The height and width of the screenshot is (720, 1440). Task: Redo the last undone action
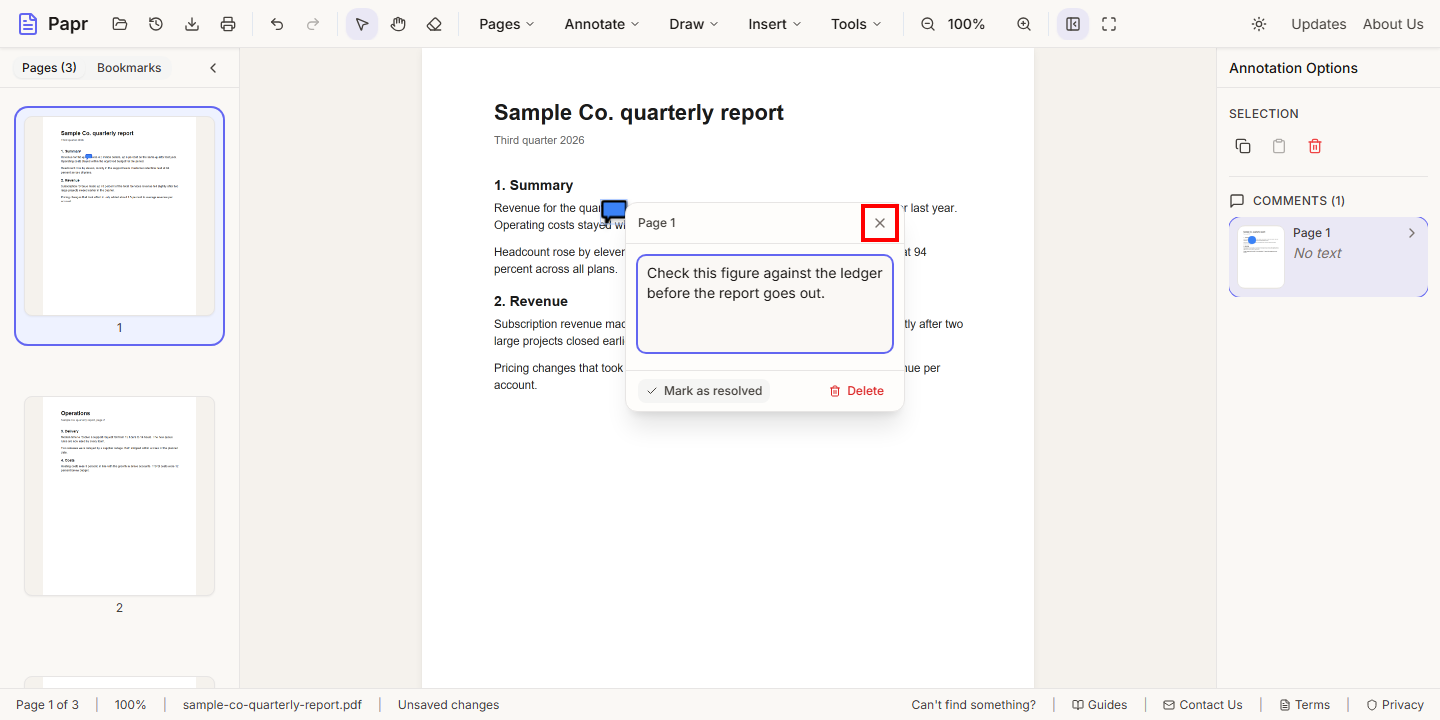click(x=313, y=24)
